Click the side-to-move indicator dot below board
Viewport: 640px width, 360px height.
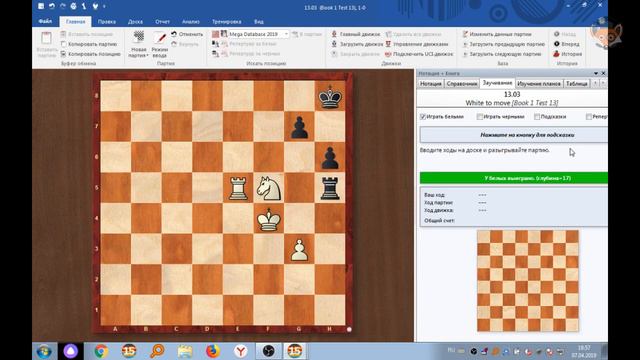(349, 329)
